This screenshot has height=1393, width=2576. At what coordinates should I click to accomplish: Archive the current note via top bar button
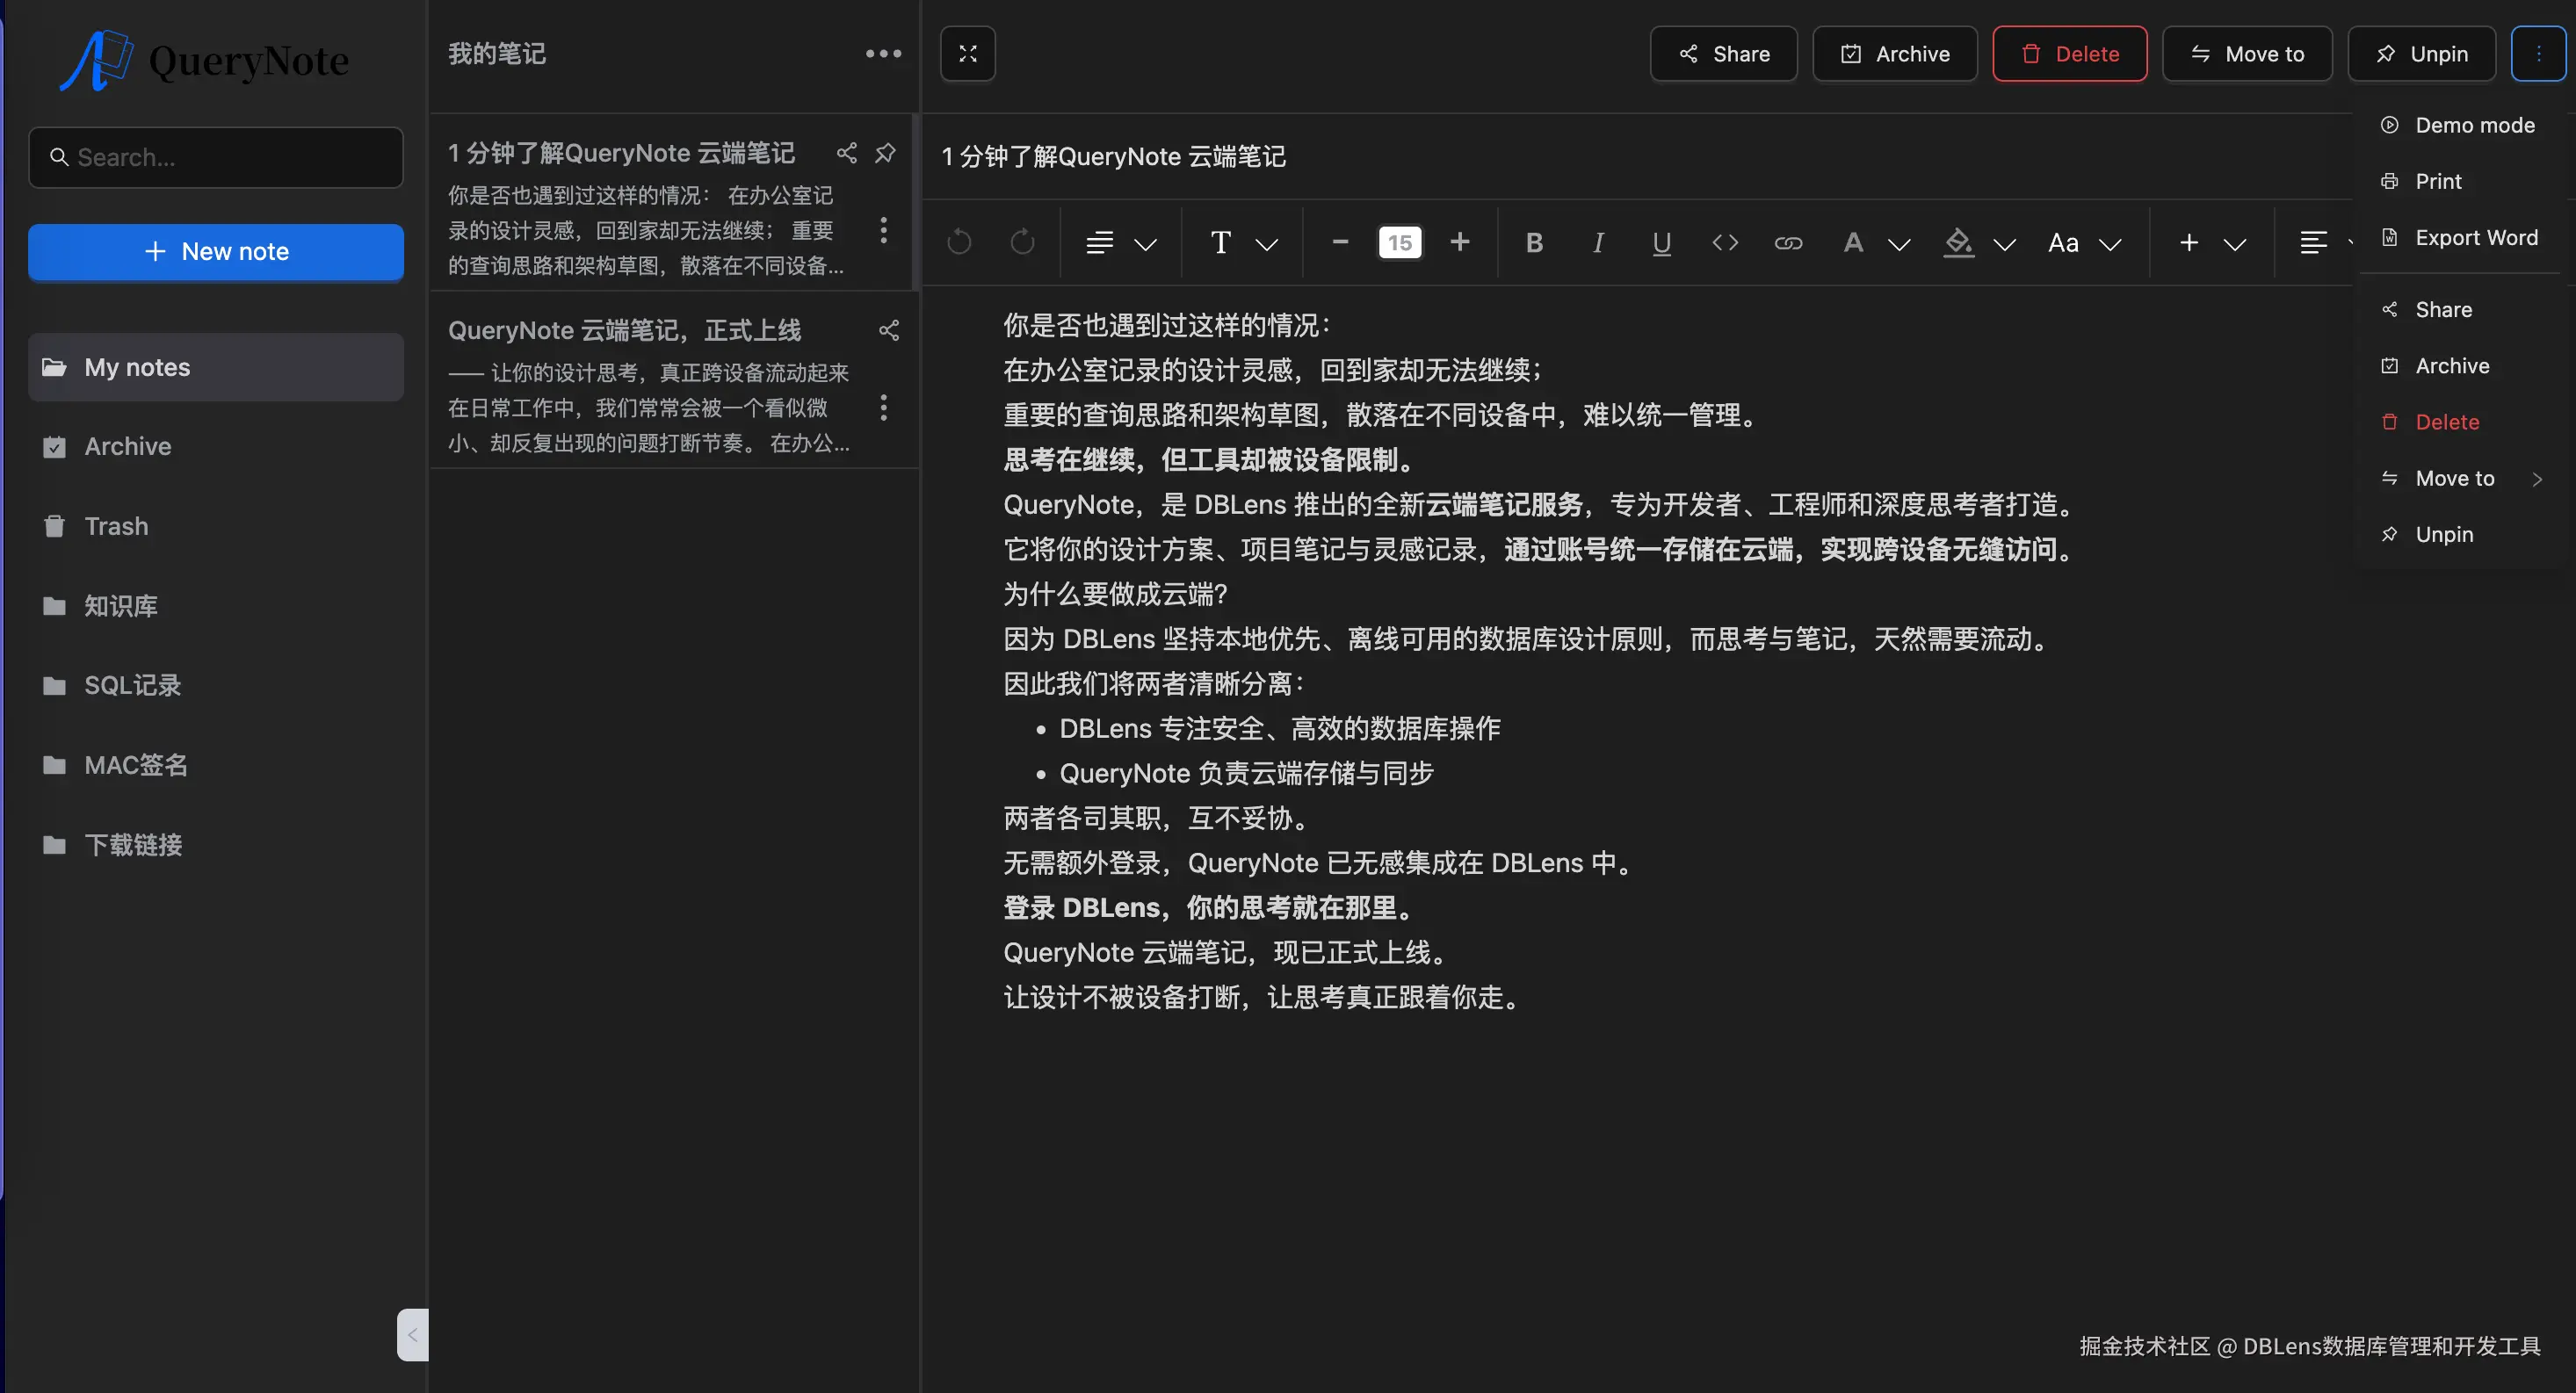(1895, 53)
